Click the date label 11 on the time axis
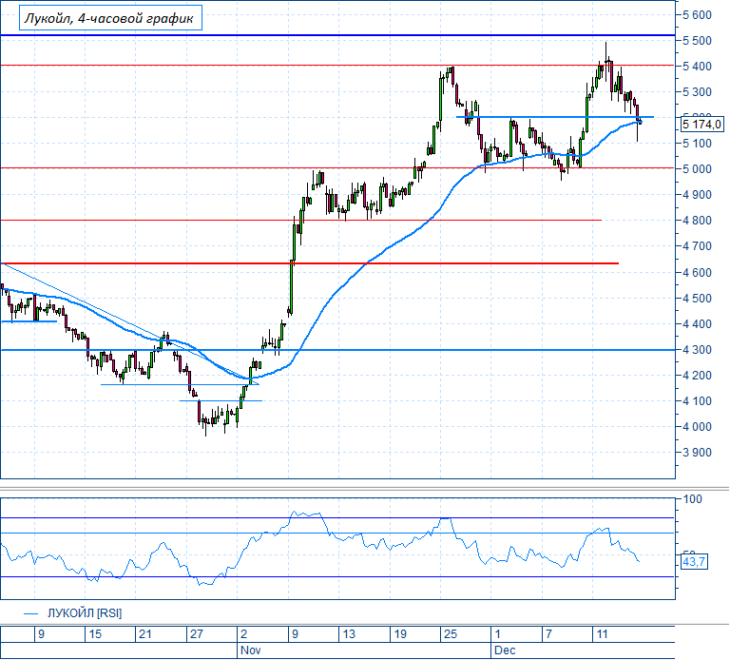 (x=602, y=634)
